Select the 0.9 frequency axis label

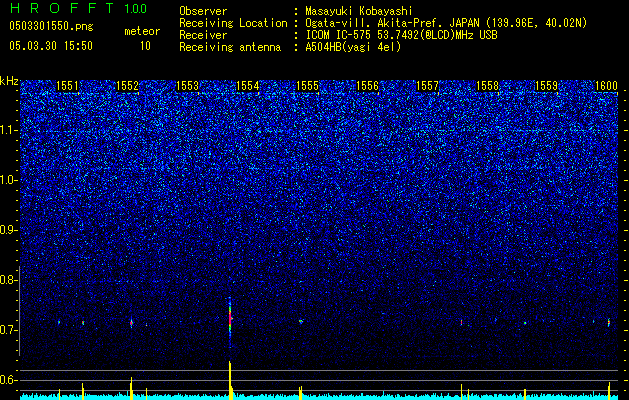(x=8, y=230)
